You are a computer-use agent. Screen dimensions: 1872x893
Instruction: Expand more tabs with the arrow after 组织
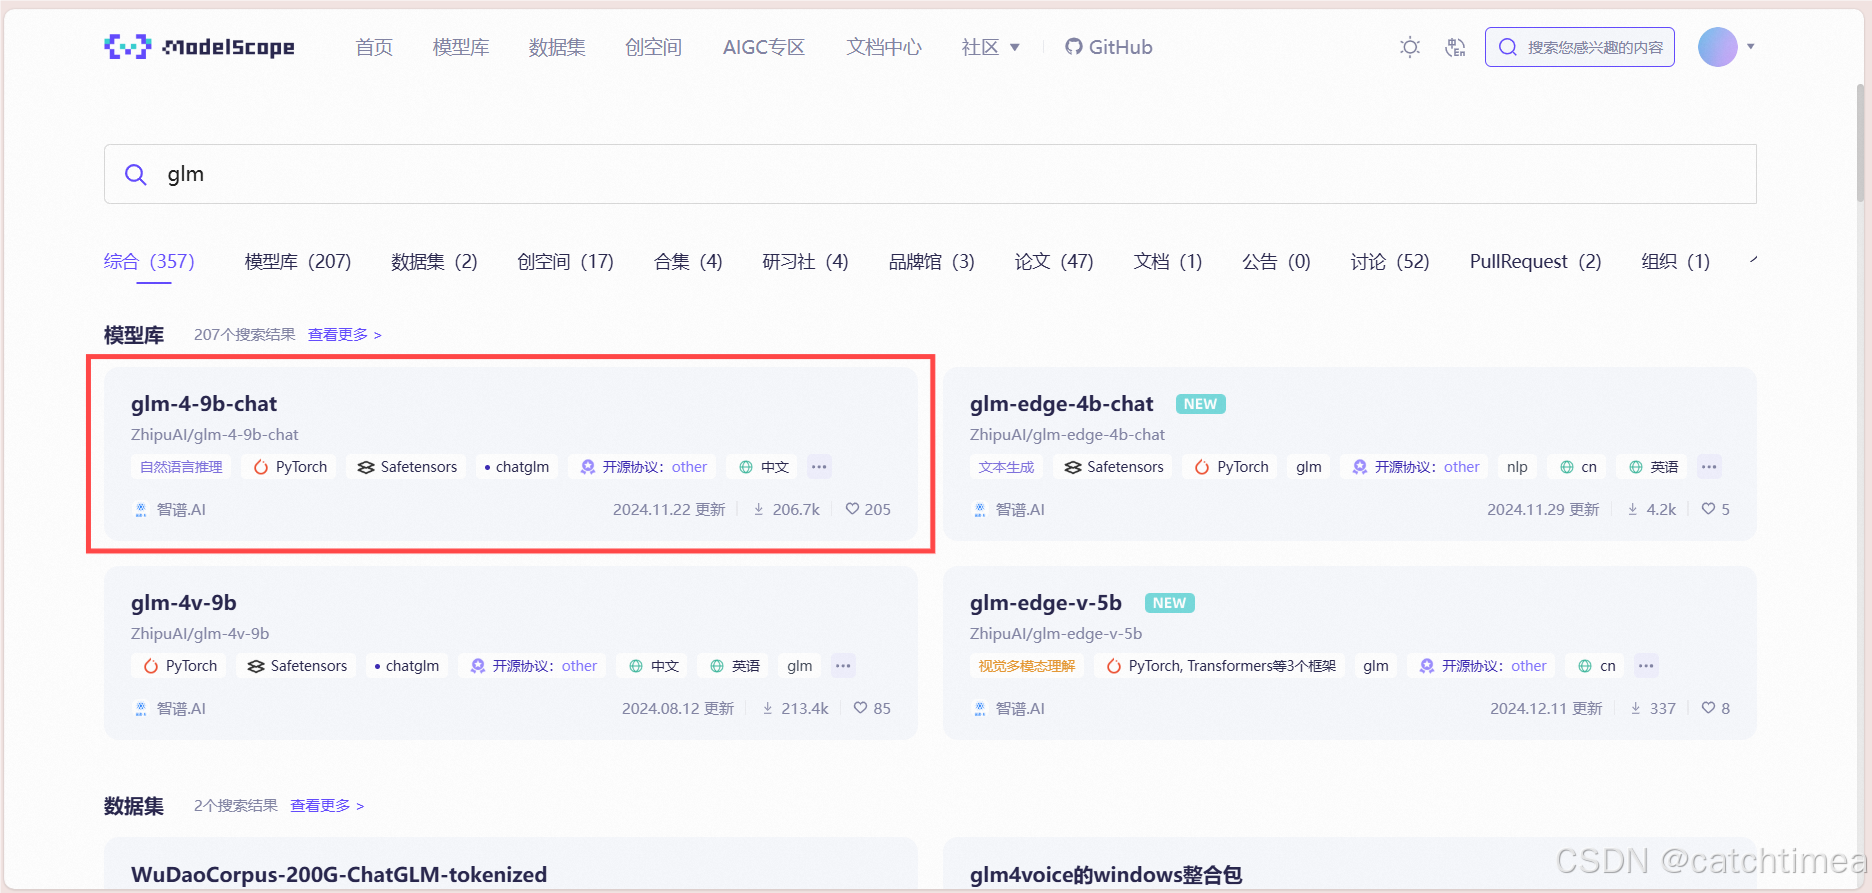1753,261
